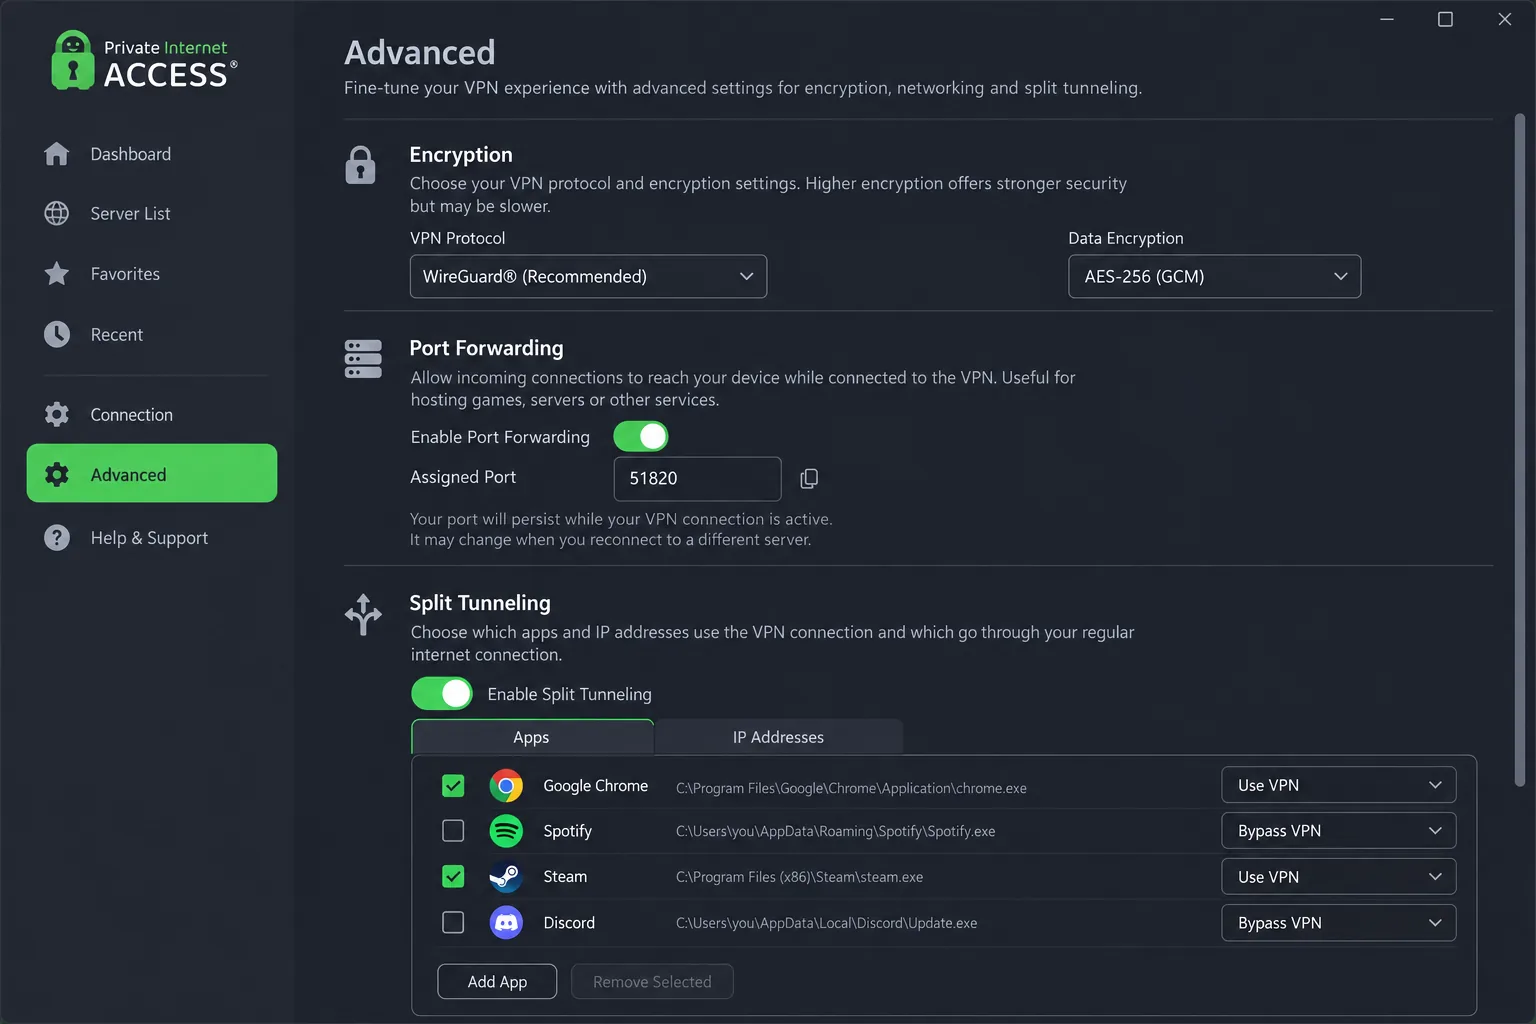Switch to the IP Addresses tab

778,737
